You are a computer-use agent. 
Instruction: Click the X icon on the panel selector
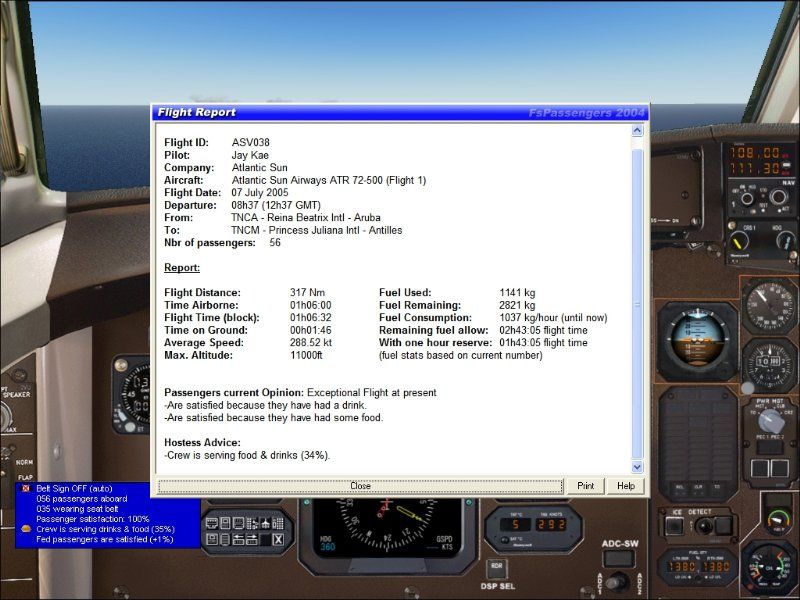tap(278, 539)
